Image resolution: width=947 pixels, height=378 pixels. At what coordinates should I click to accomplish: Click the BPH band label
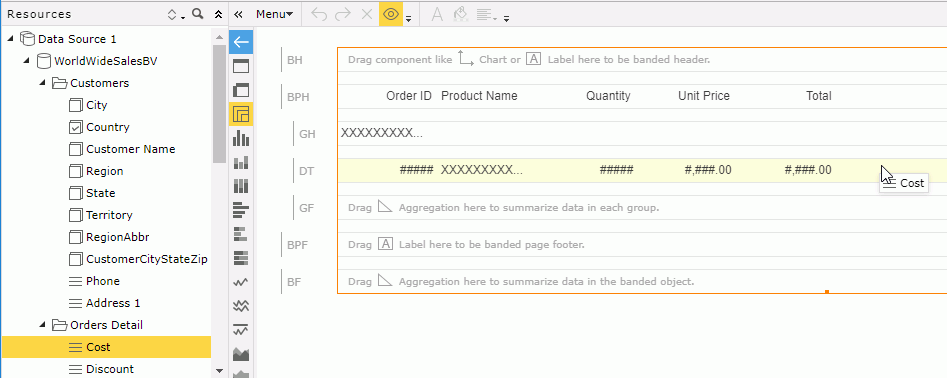[x=298, y=96]
